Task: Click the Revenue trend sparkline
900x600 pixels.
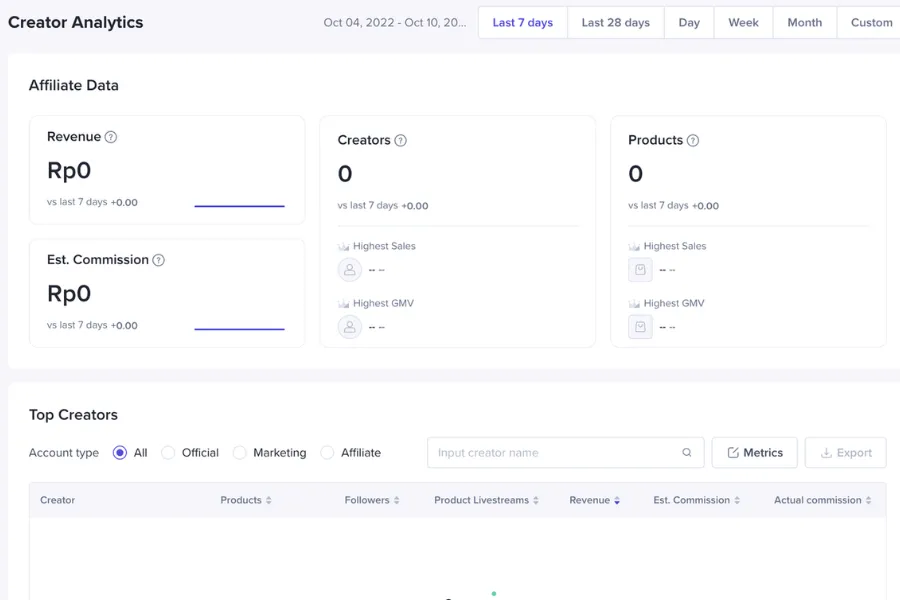Action: 239,206
